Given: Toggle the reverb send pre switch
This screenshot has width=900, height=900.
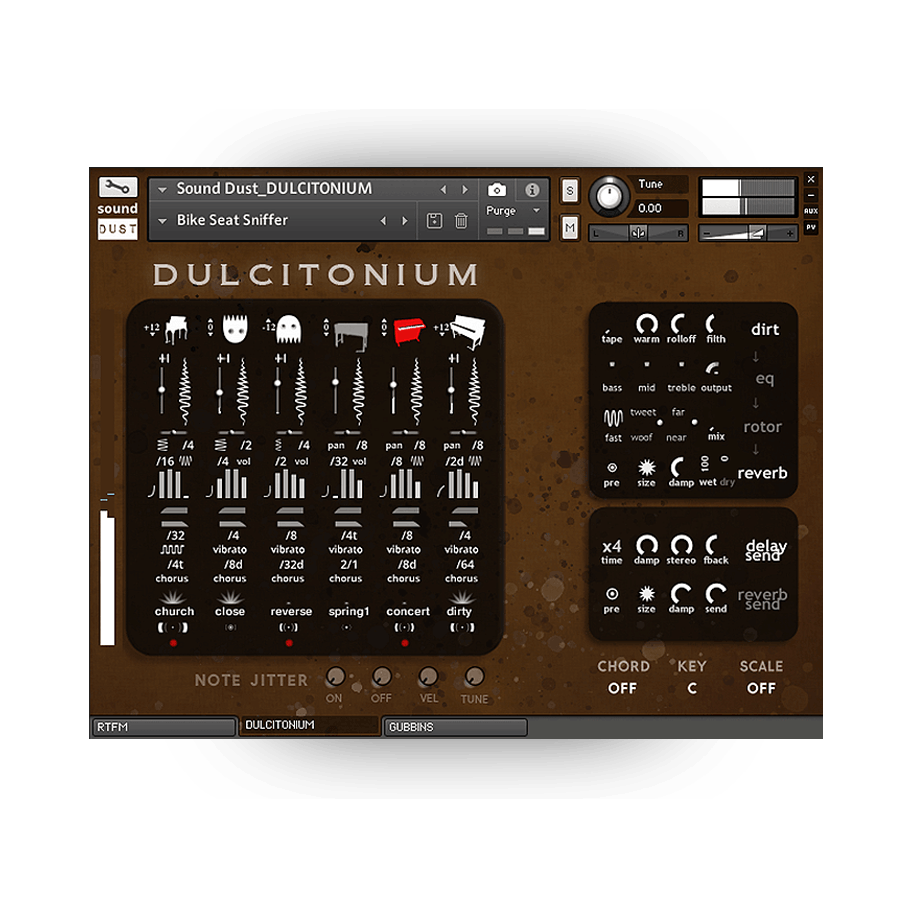Looking at the screenshot, I should tap(612, 593).
